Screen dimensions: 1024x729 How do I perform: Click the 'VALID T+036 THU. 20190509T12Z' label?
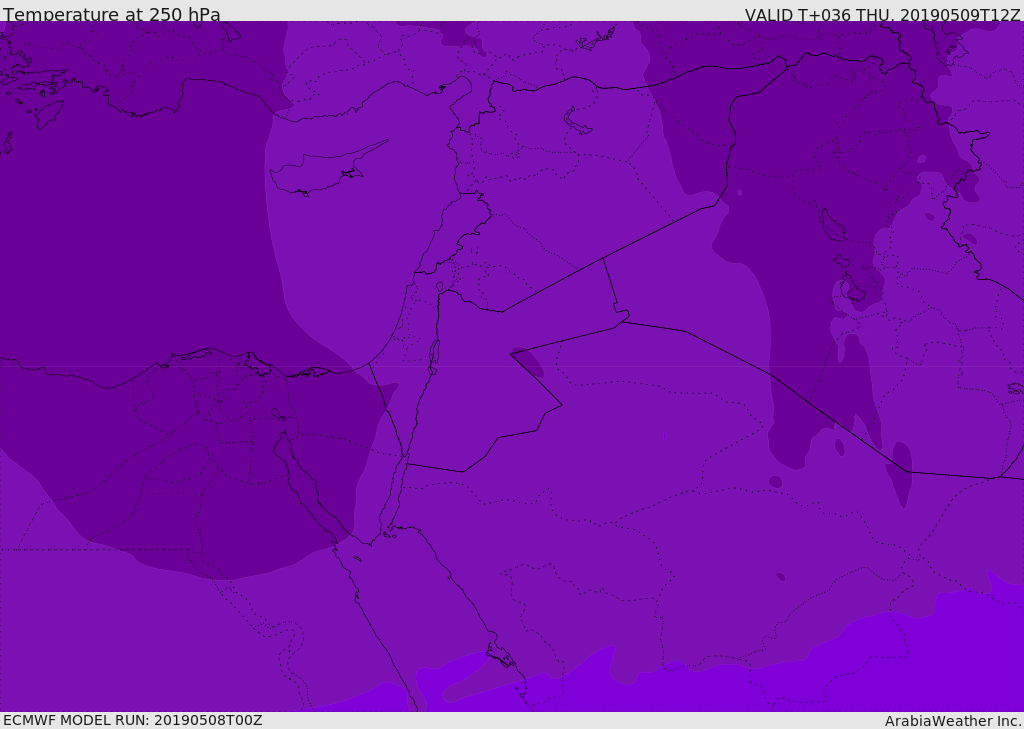(882, 14)
